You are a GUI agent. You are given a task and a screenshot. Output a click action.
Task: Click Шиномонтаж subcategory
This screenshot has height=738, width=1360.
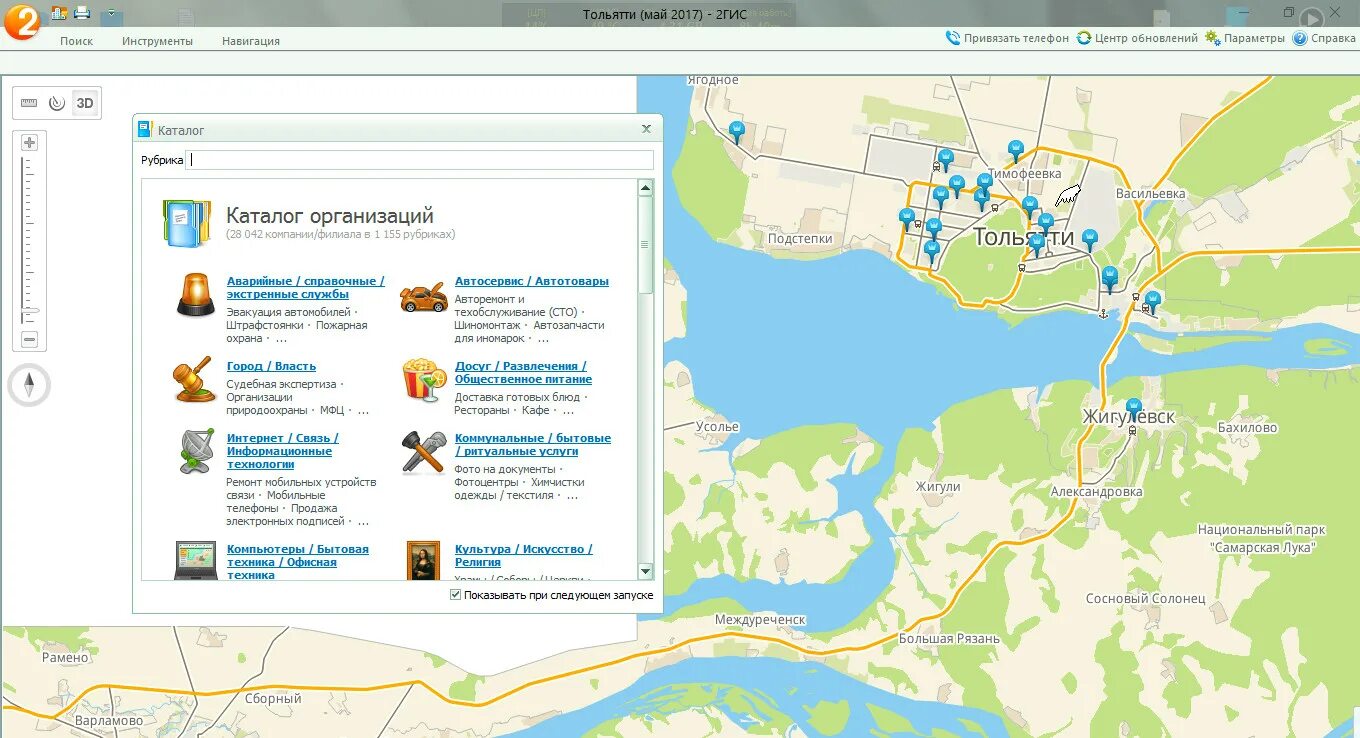coord(488,325)
